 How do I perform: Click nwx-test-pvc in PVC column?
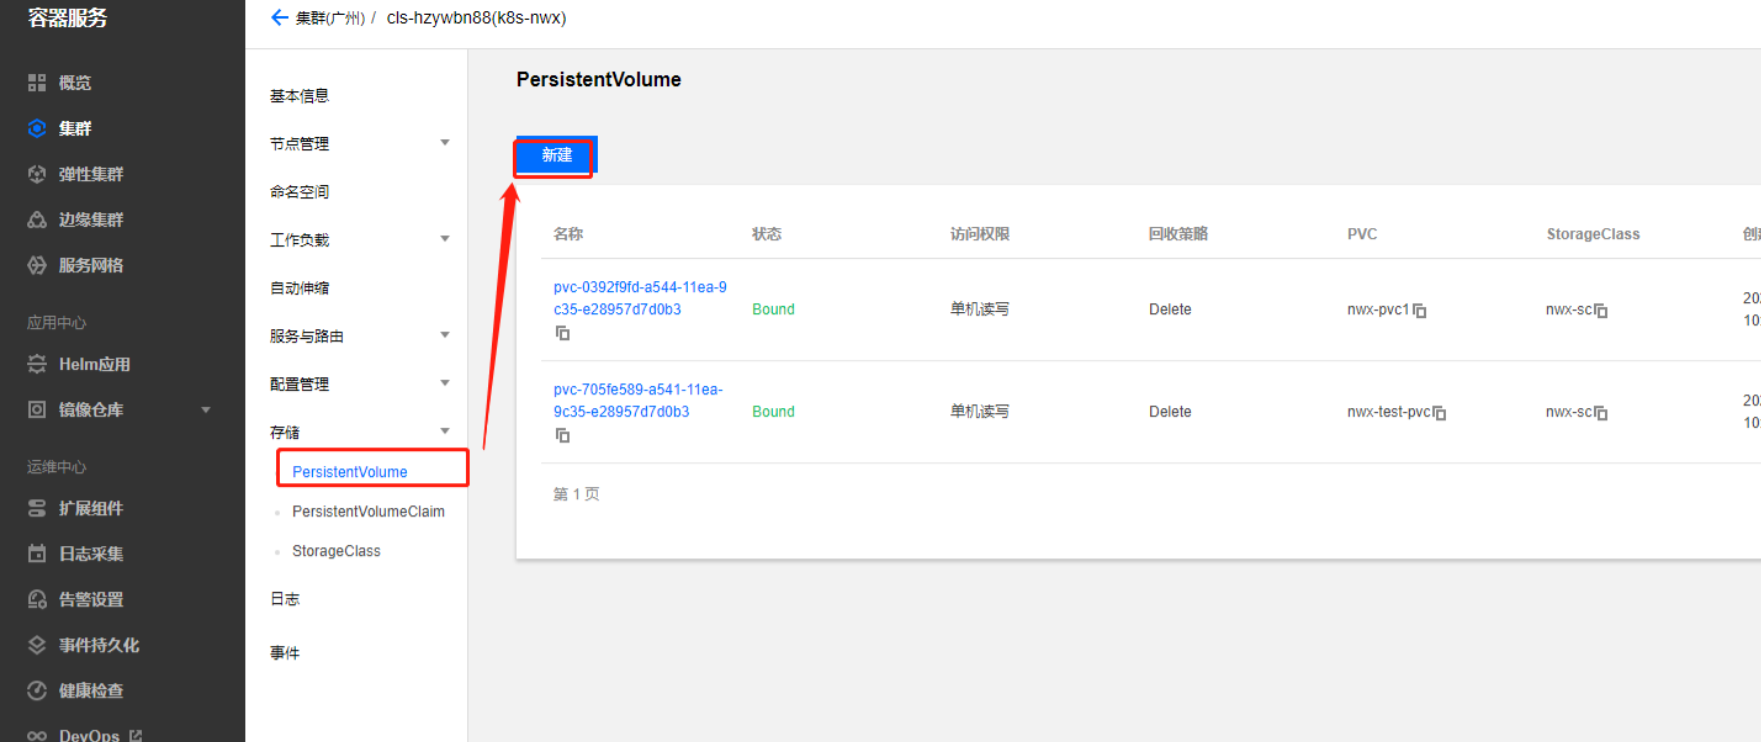click(1388, 411)
